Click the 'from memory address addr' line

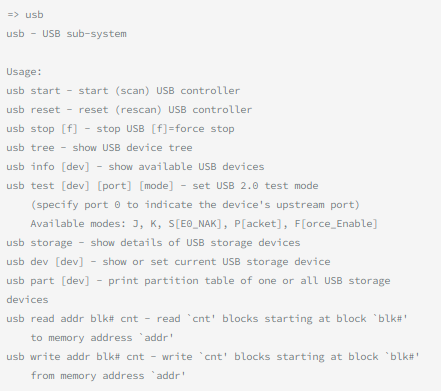tap(108, 376)
